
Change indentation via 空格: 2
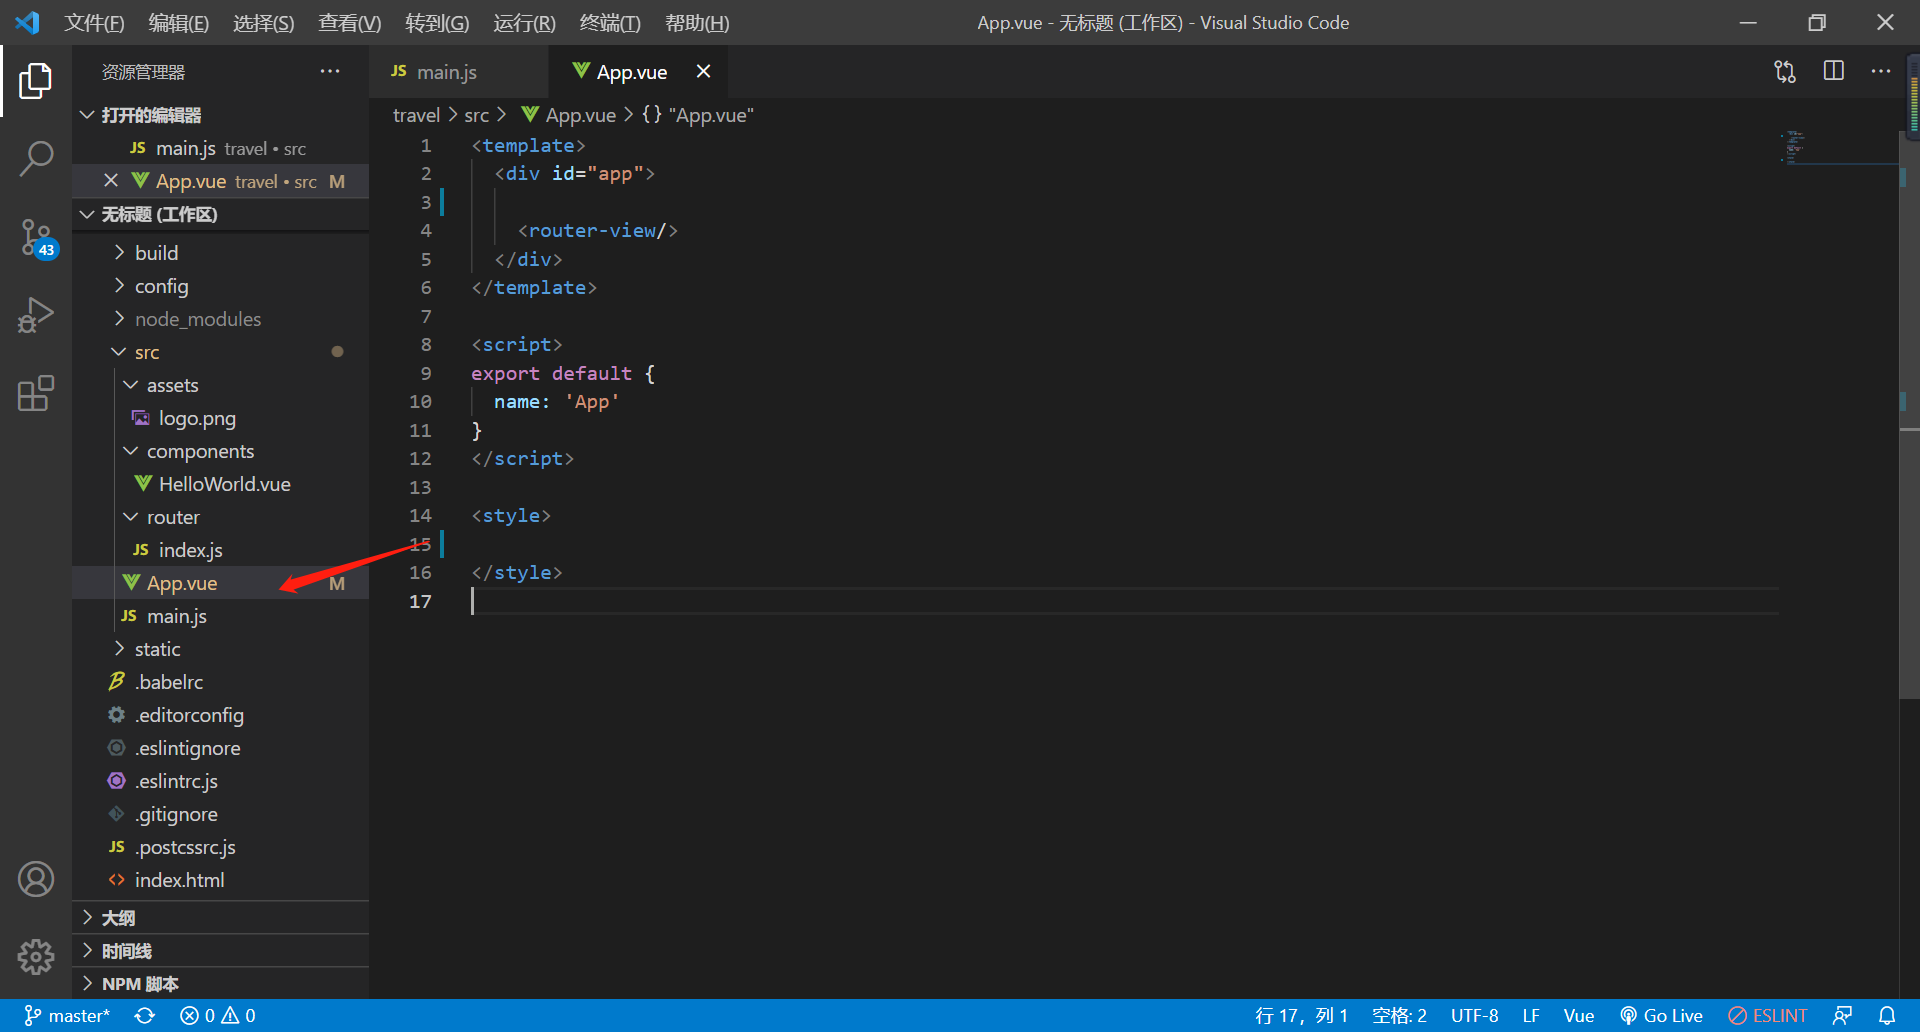pyautogui.click(x=1399, y=1016)
